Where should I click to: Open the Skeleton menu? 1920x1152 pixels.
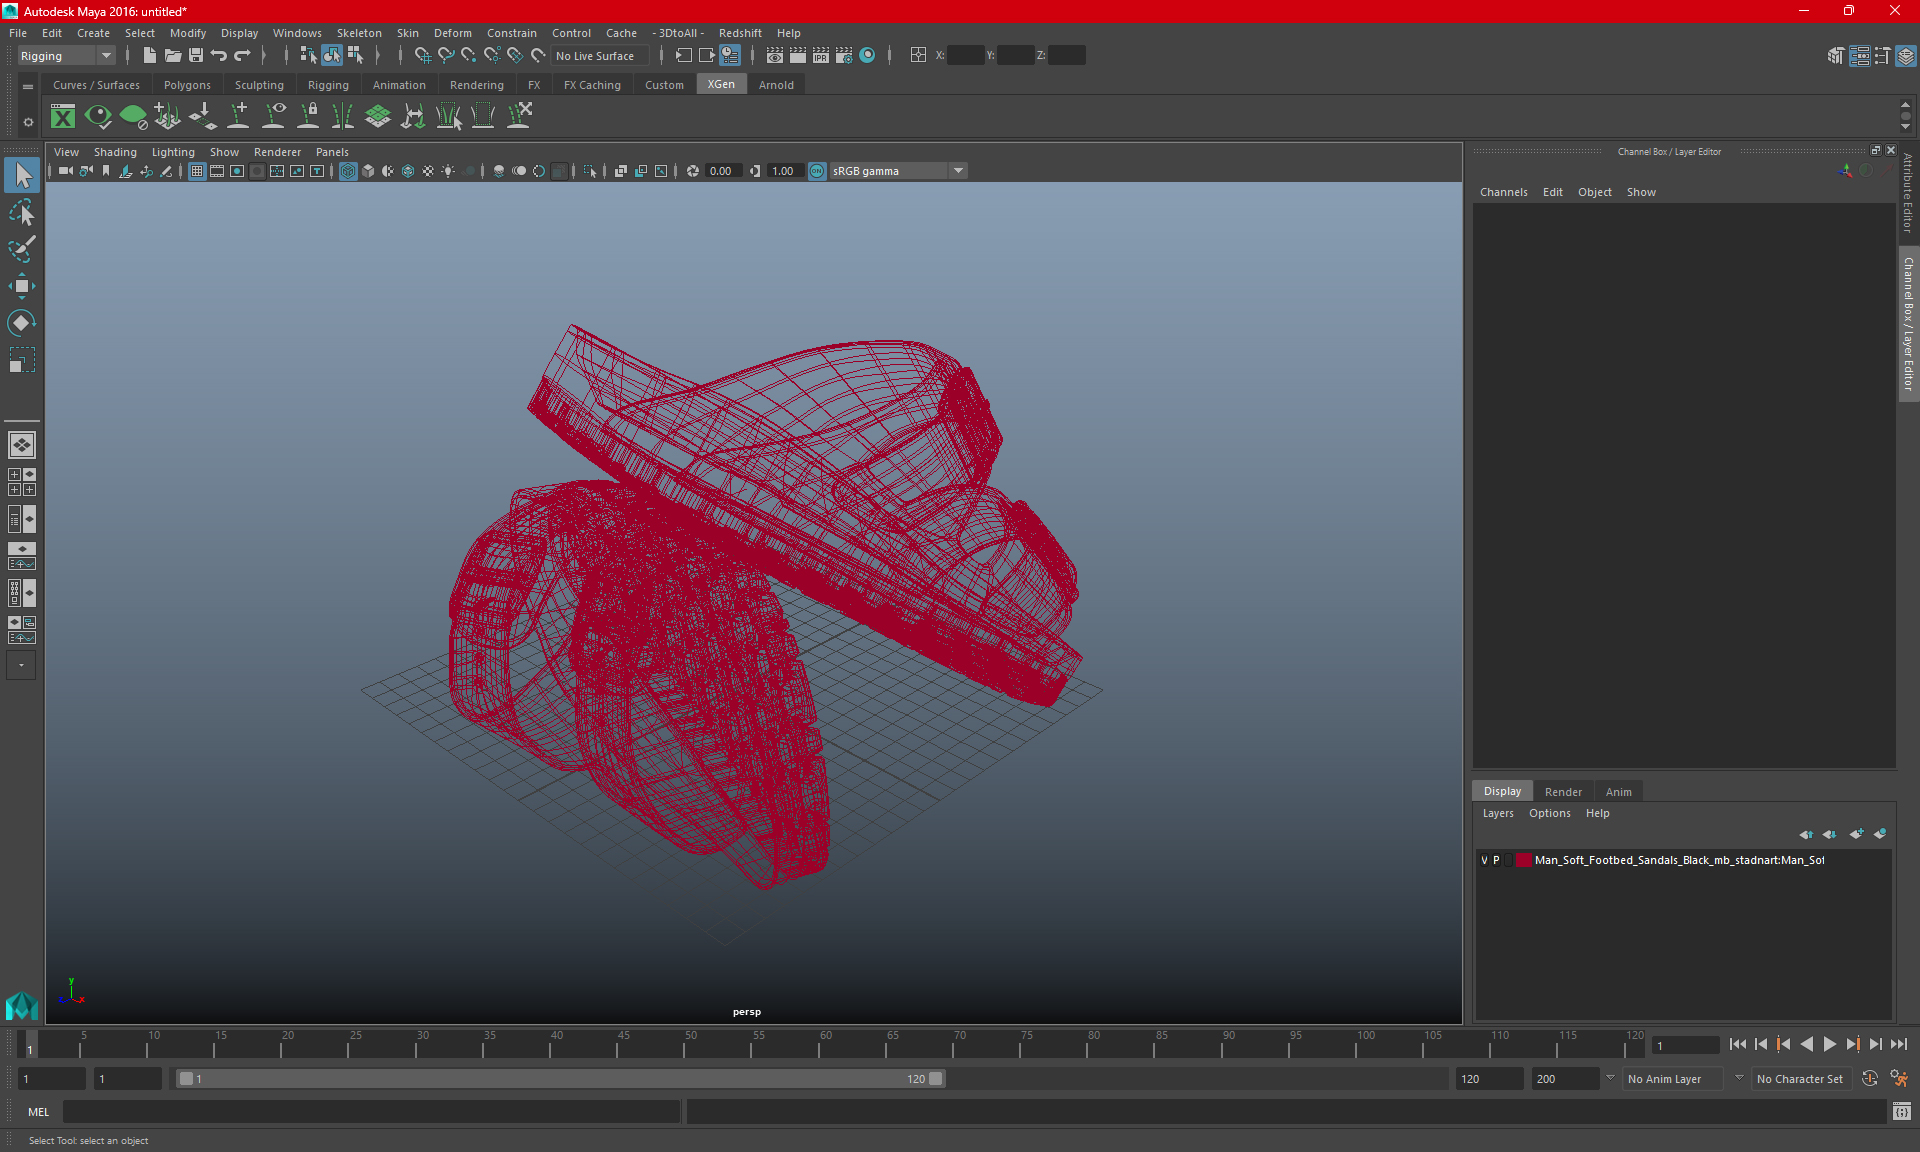[x=358, y=33]
